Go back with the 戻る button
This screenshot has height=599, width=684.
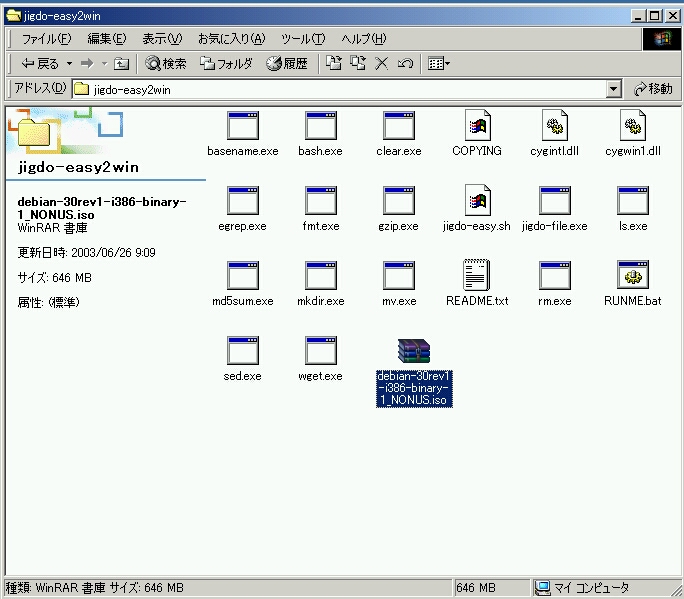pyautogui.click(x=40, y=64)
